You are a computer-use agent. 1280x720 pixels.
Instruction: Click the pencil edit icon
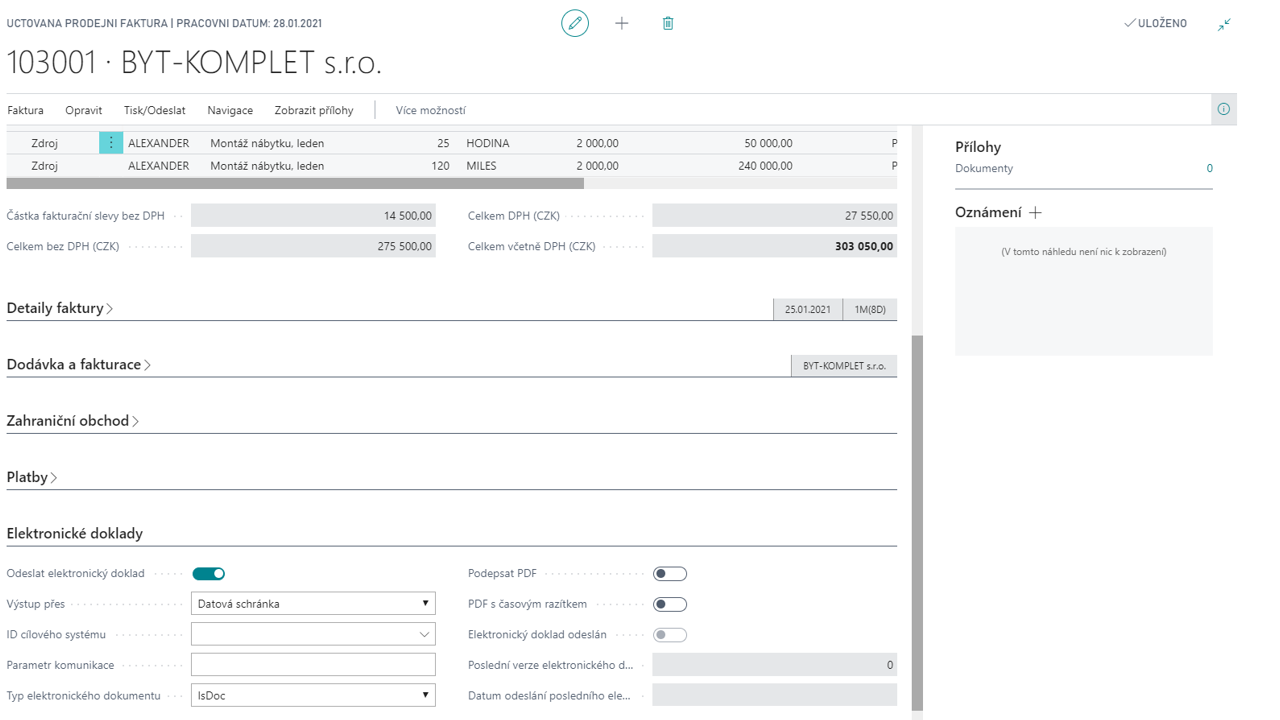575,23
